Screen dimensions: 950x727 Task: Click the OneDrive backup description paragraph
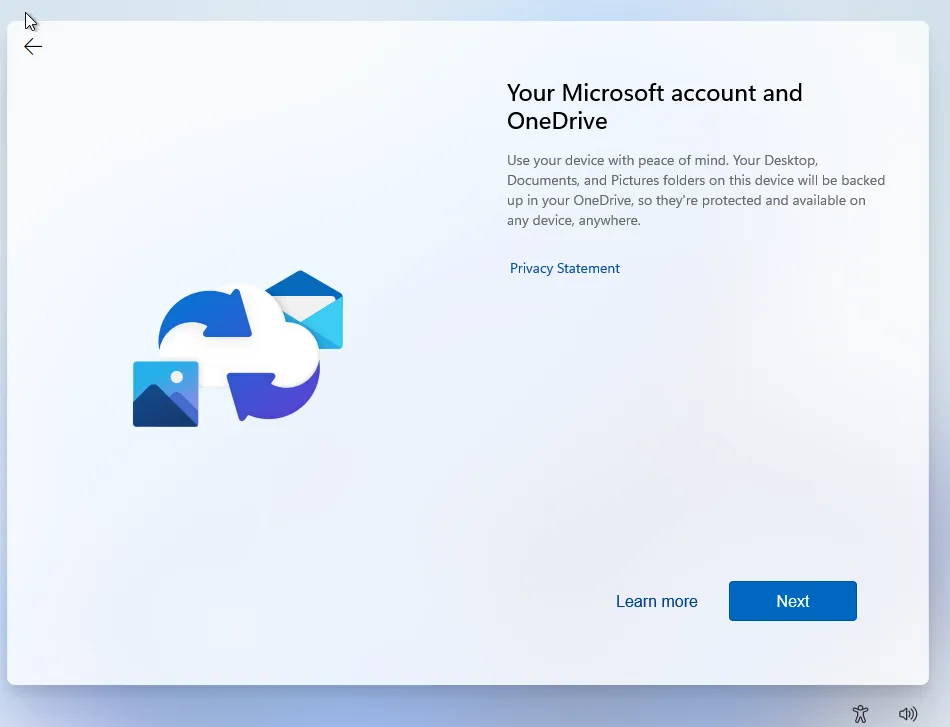(x=695, y=190)
